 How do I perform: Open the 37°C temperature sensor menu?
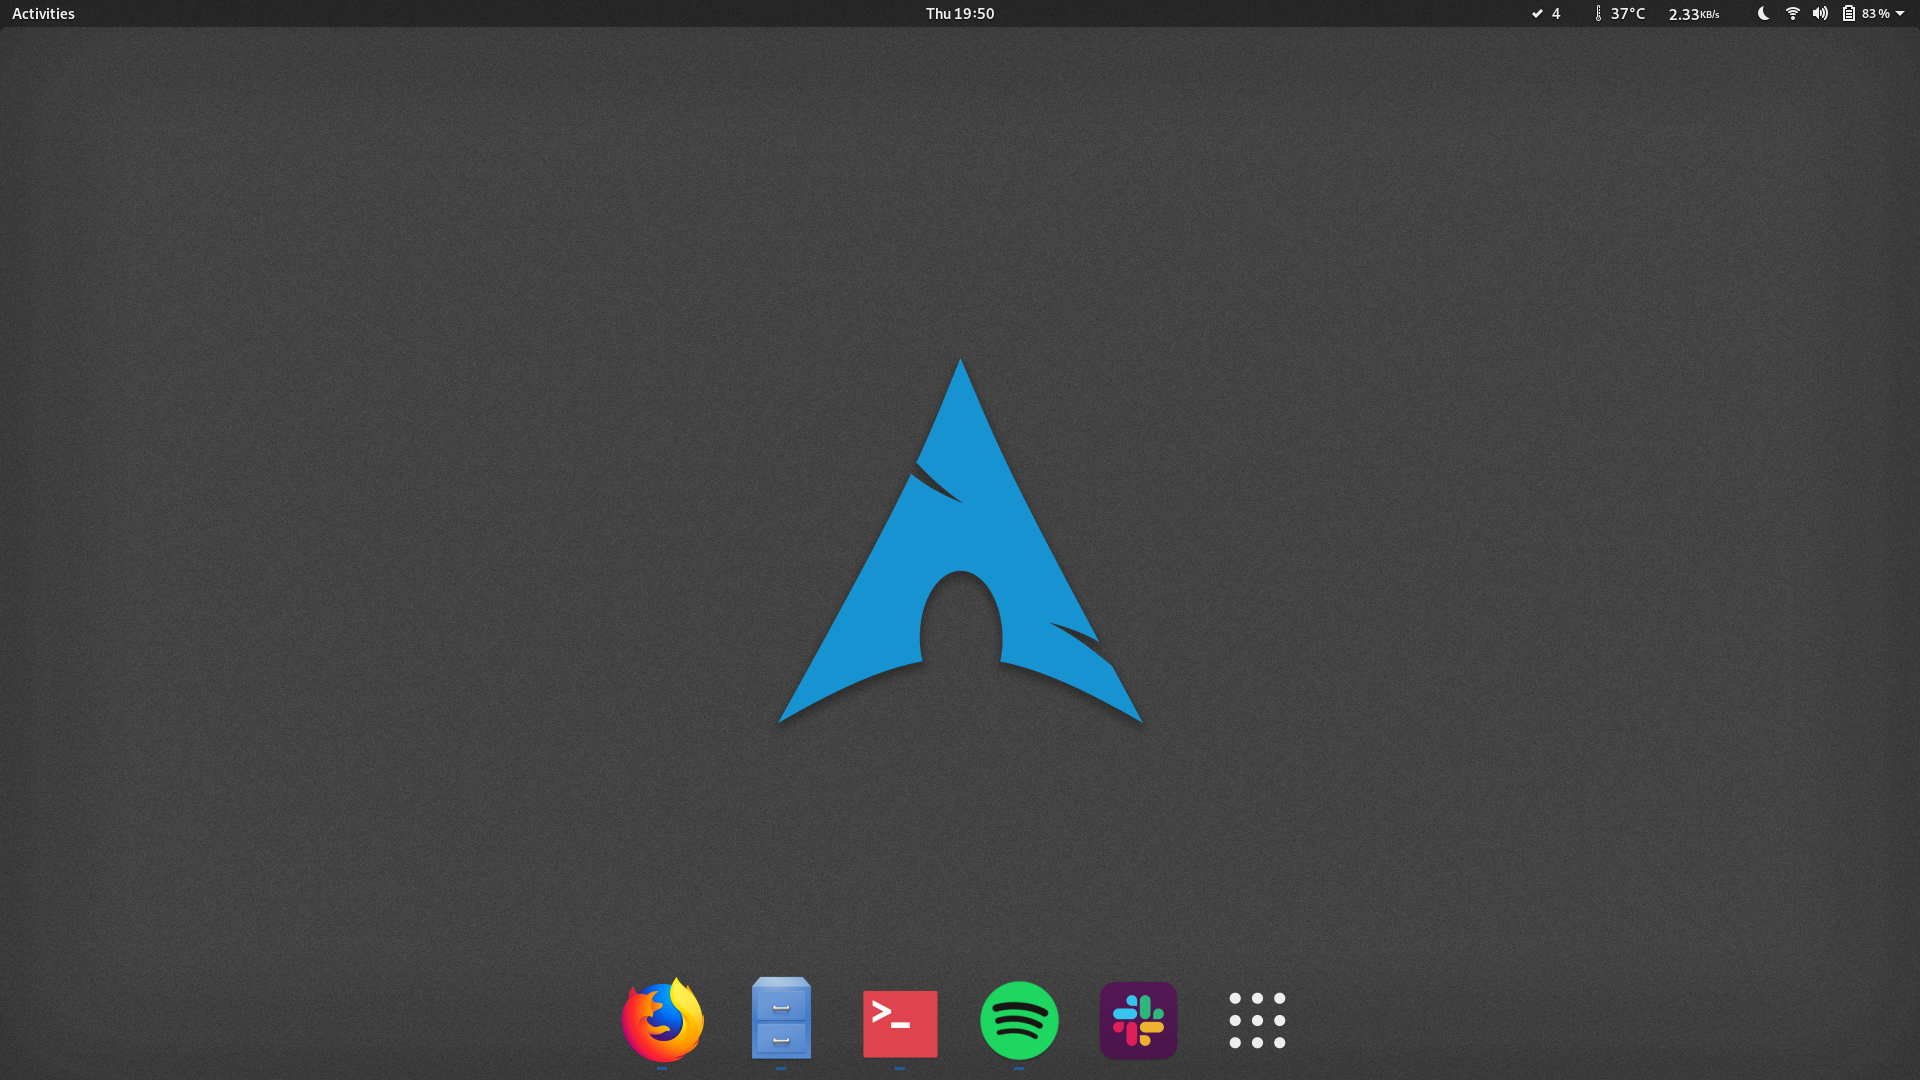tap(1627, 13)
